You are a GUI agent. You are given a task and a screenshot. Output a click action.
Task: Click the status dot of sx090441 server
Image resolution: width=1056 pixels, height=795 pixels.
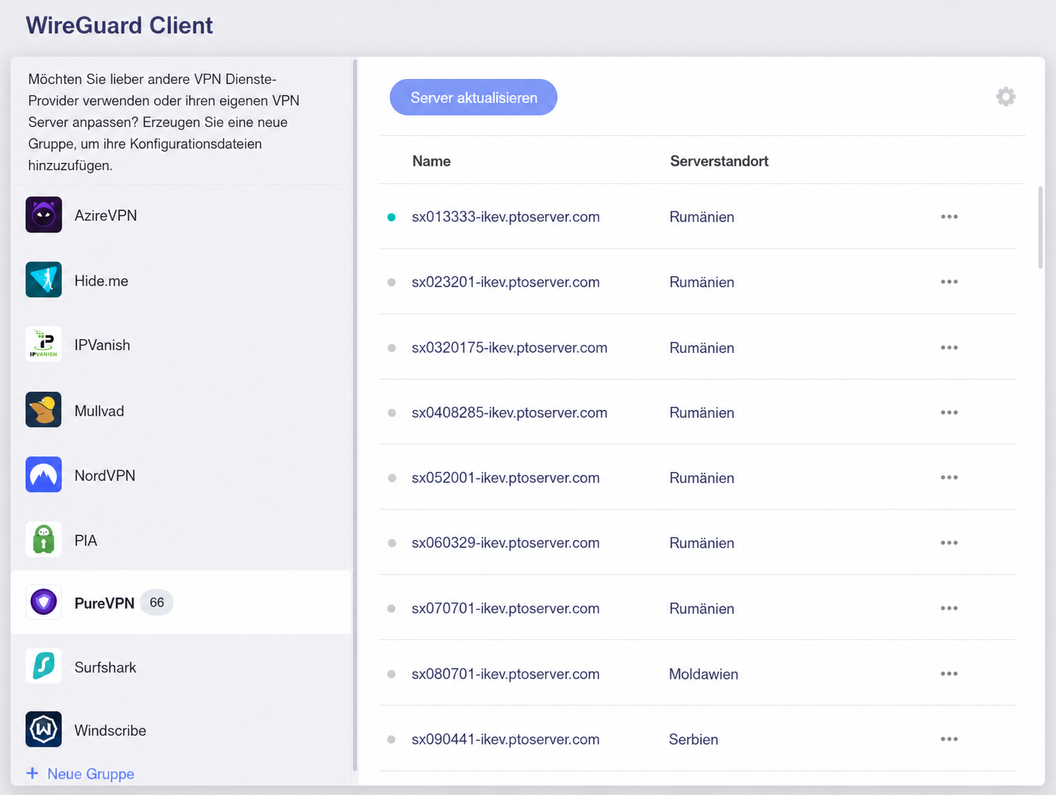pos(391,739)
